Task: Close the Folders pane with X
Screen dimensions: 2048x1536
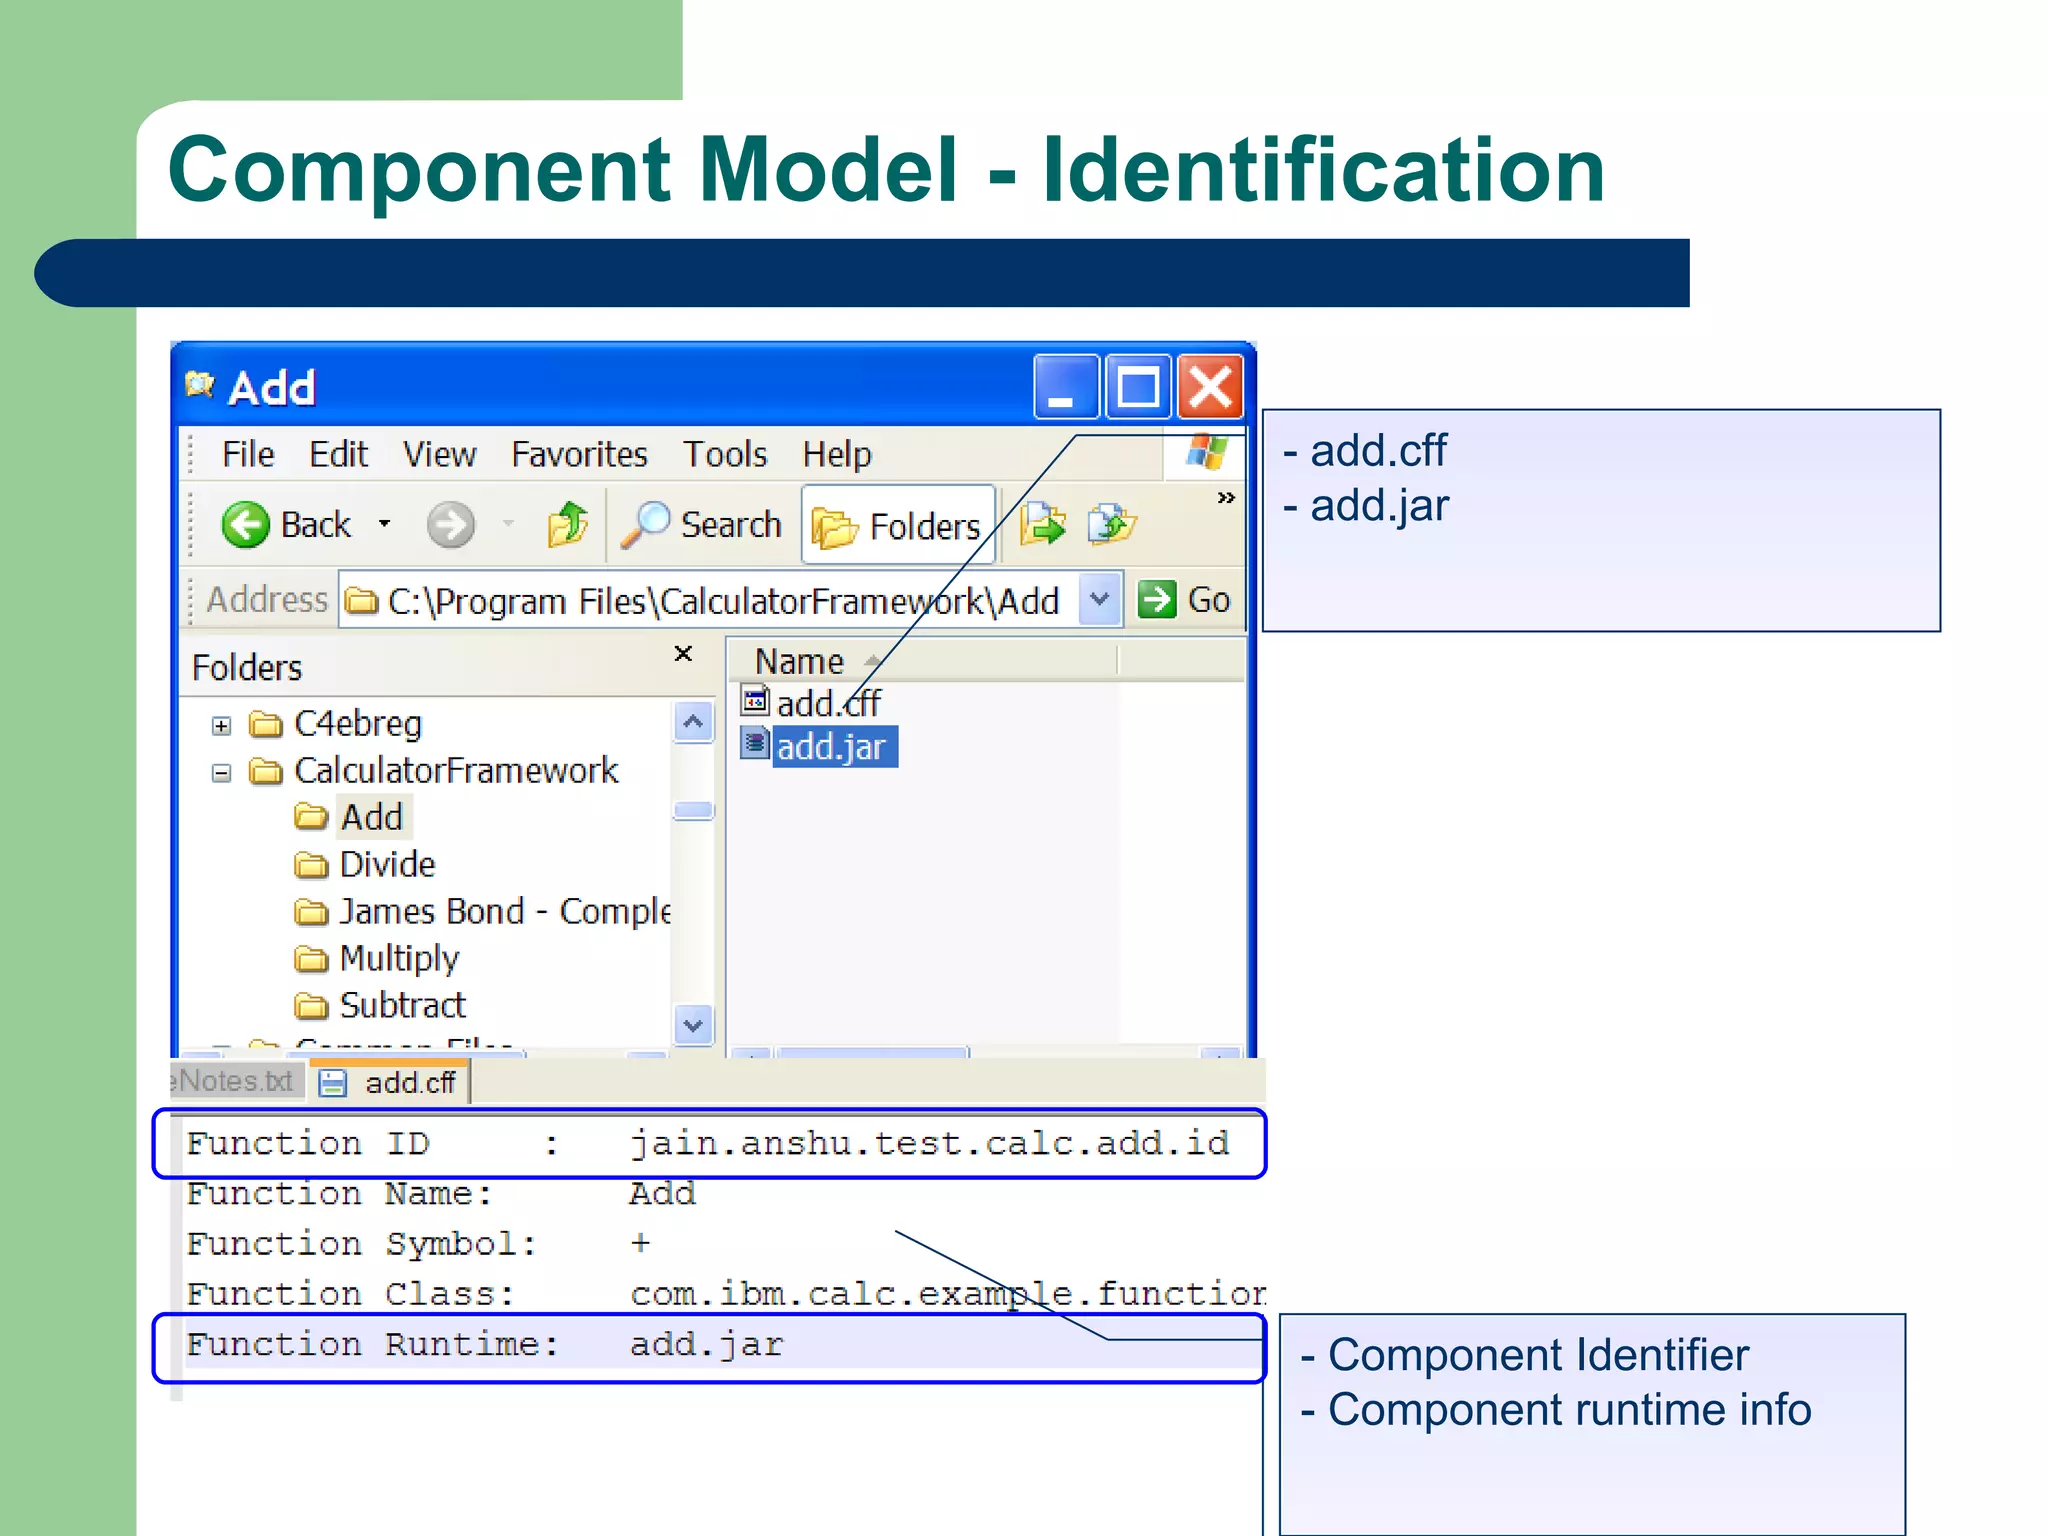Action: (x=683, y=654)
